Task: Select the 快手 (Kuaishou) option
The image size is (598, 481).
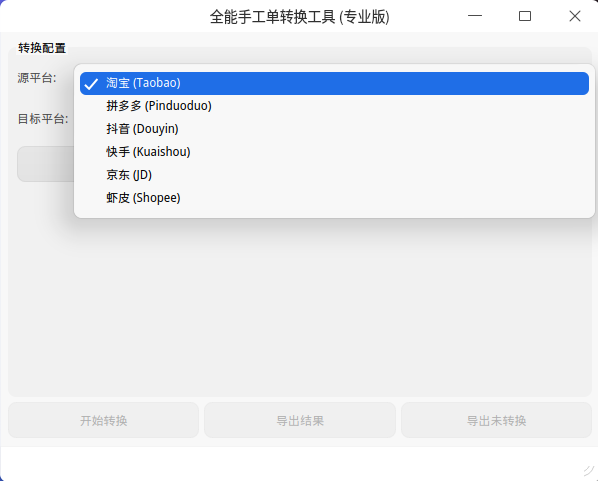Action: 334,152
